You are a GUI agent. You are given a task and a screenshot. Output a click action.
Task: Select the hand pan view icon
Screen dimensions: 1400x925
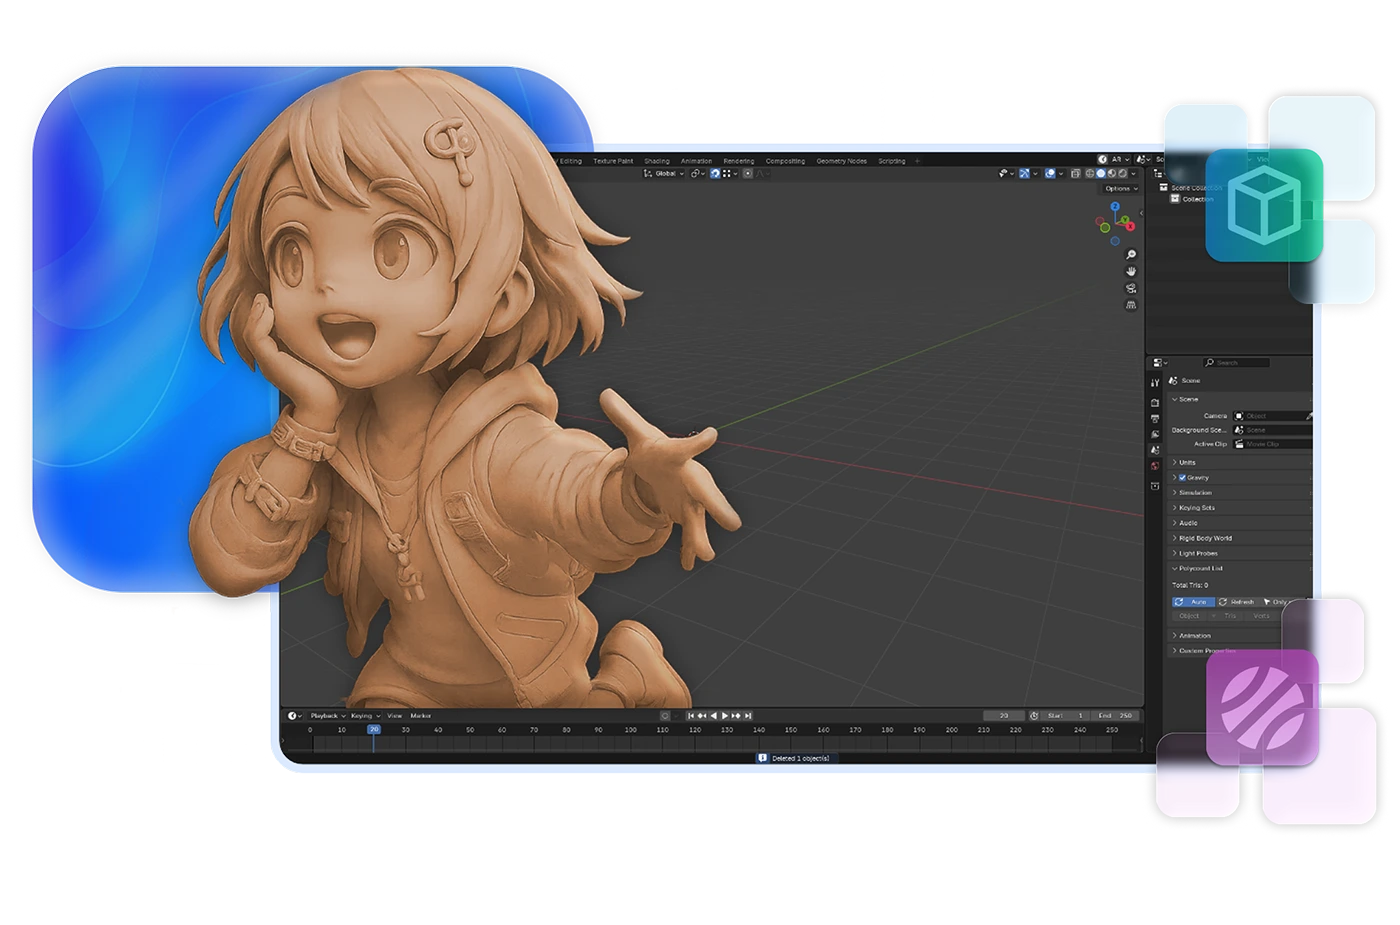click(x=1131, y=271)
